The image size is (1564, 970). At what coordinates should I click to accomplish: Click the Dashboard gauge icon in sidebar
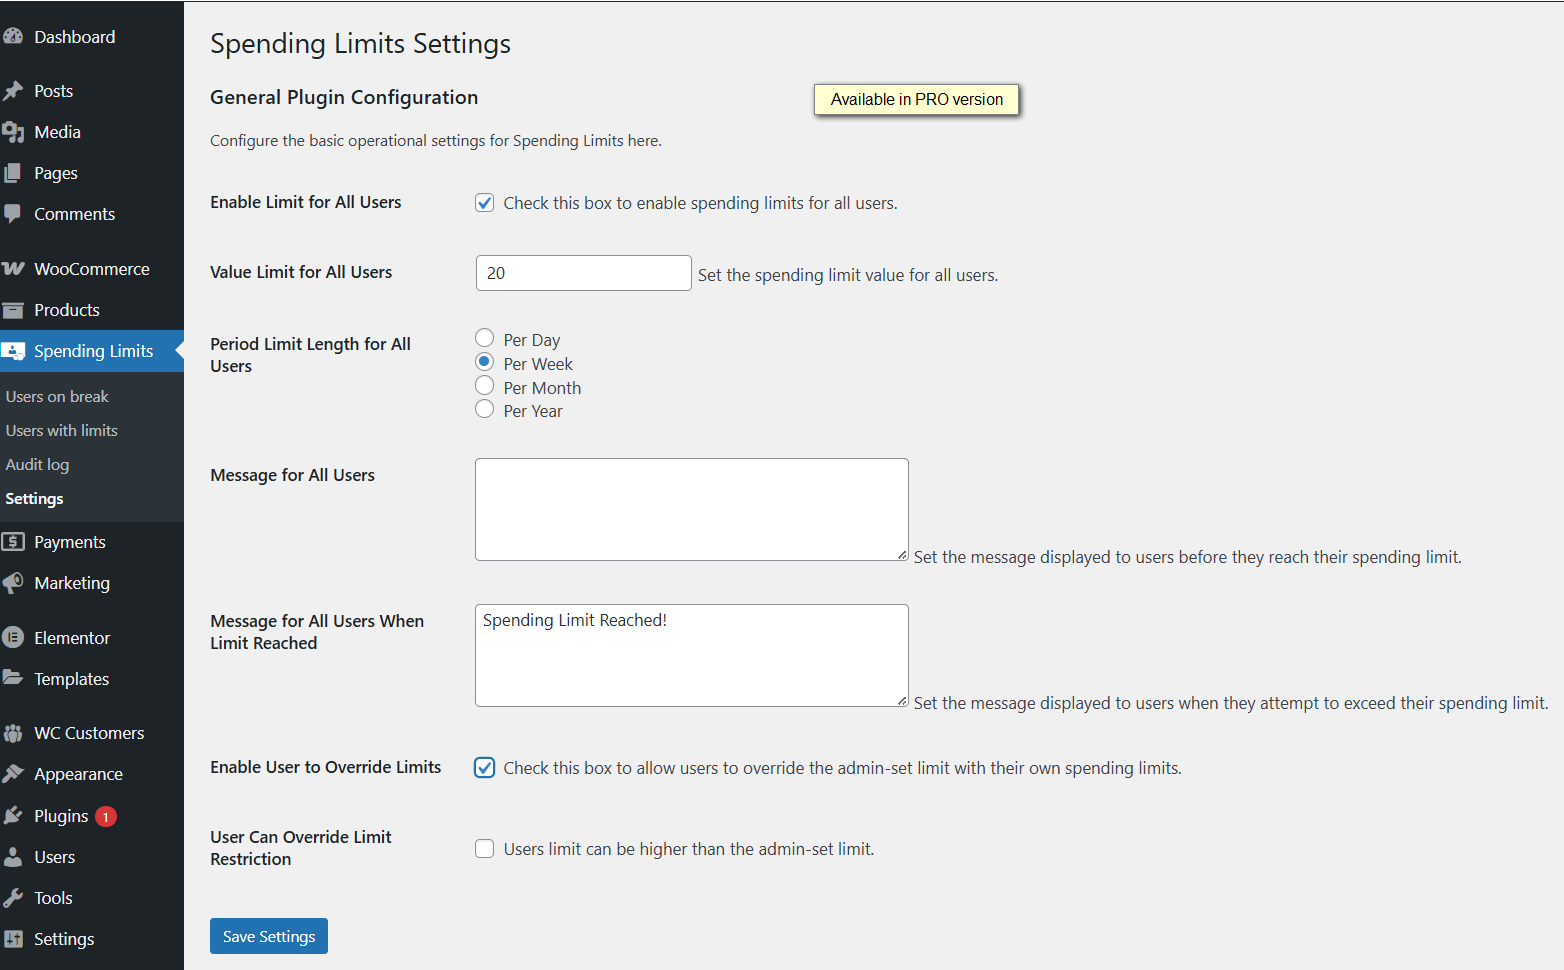click(13, 37)
